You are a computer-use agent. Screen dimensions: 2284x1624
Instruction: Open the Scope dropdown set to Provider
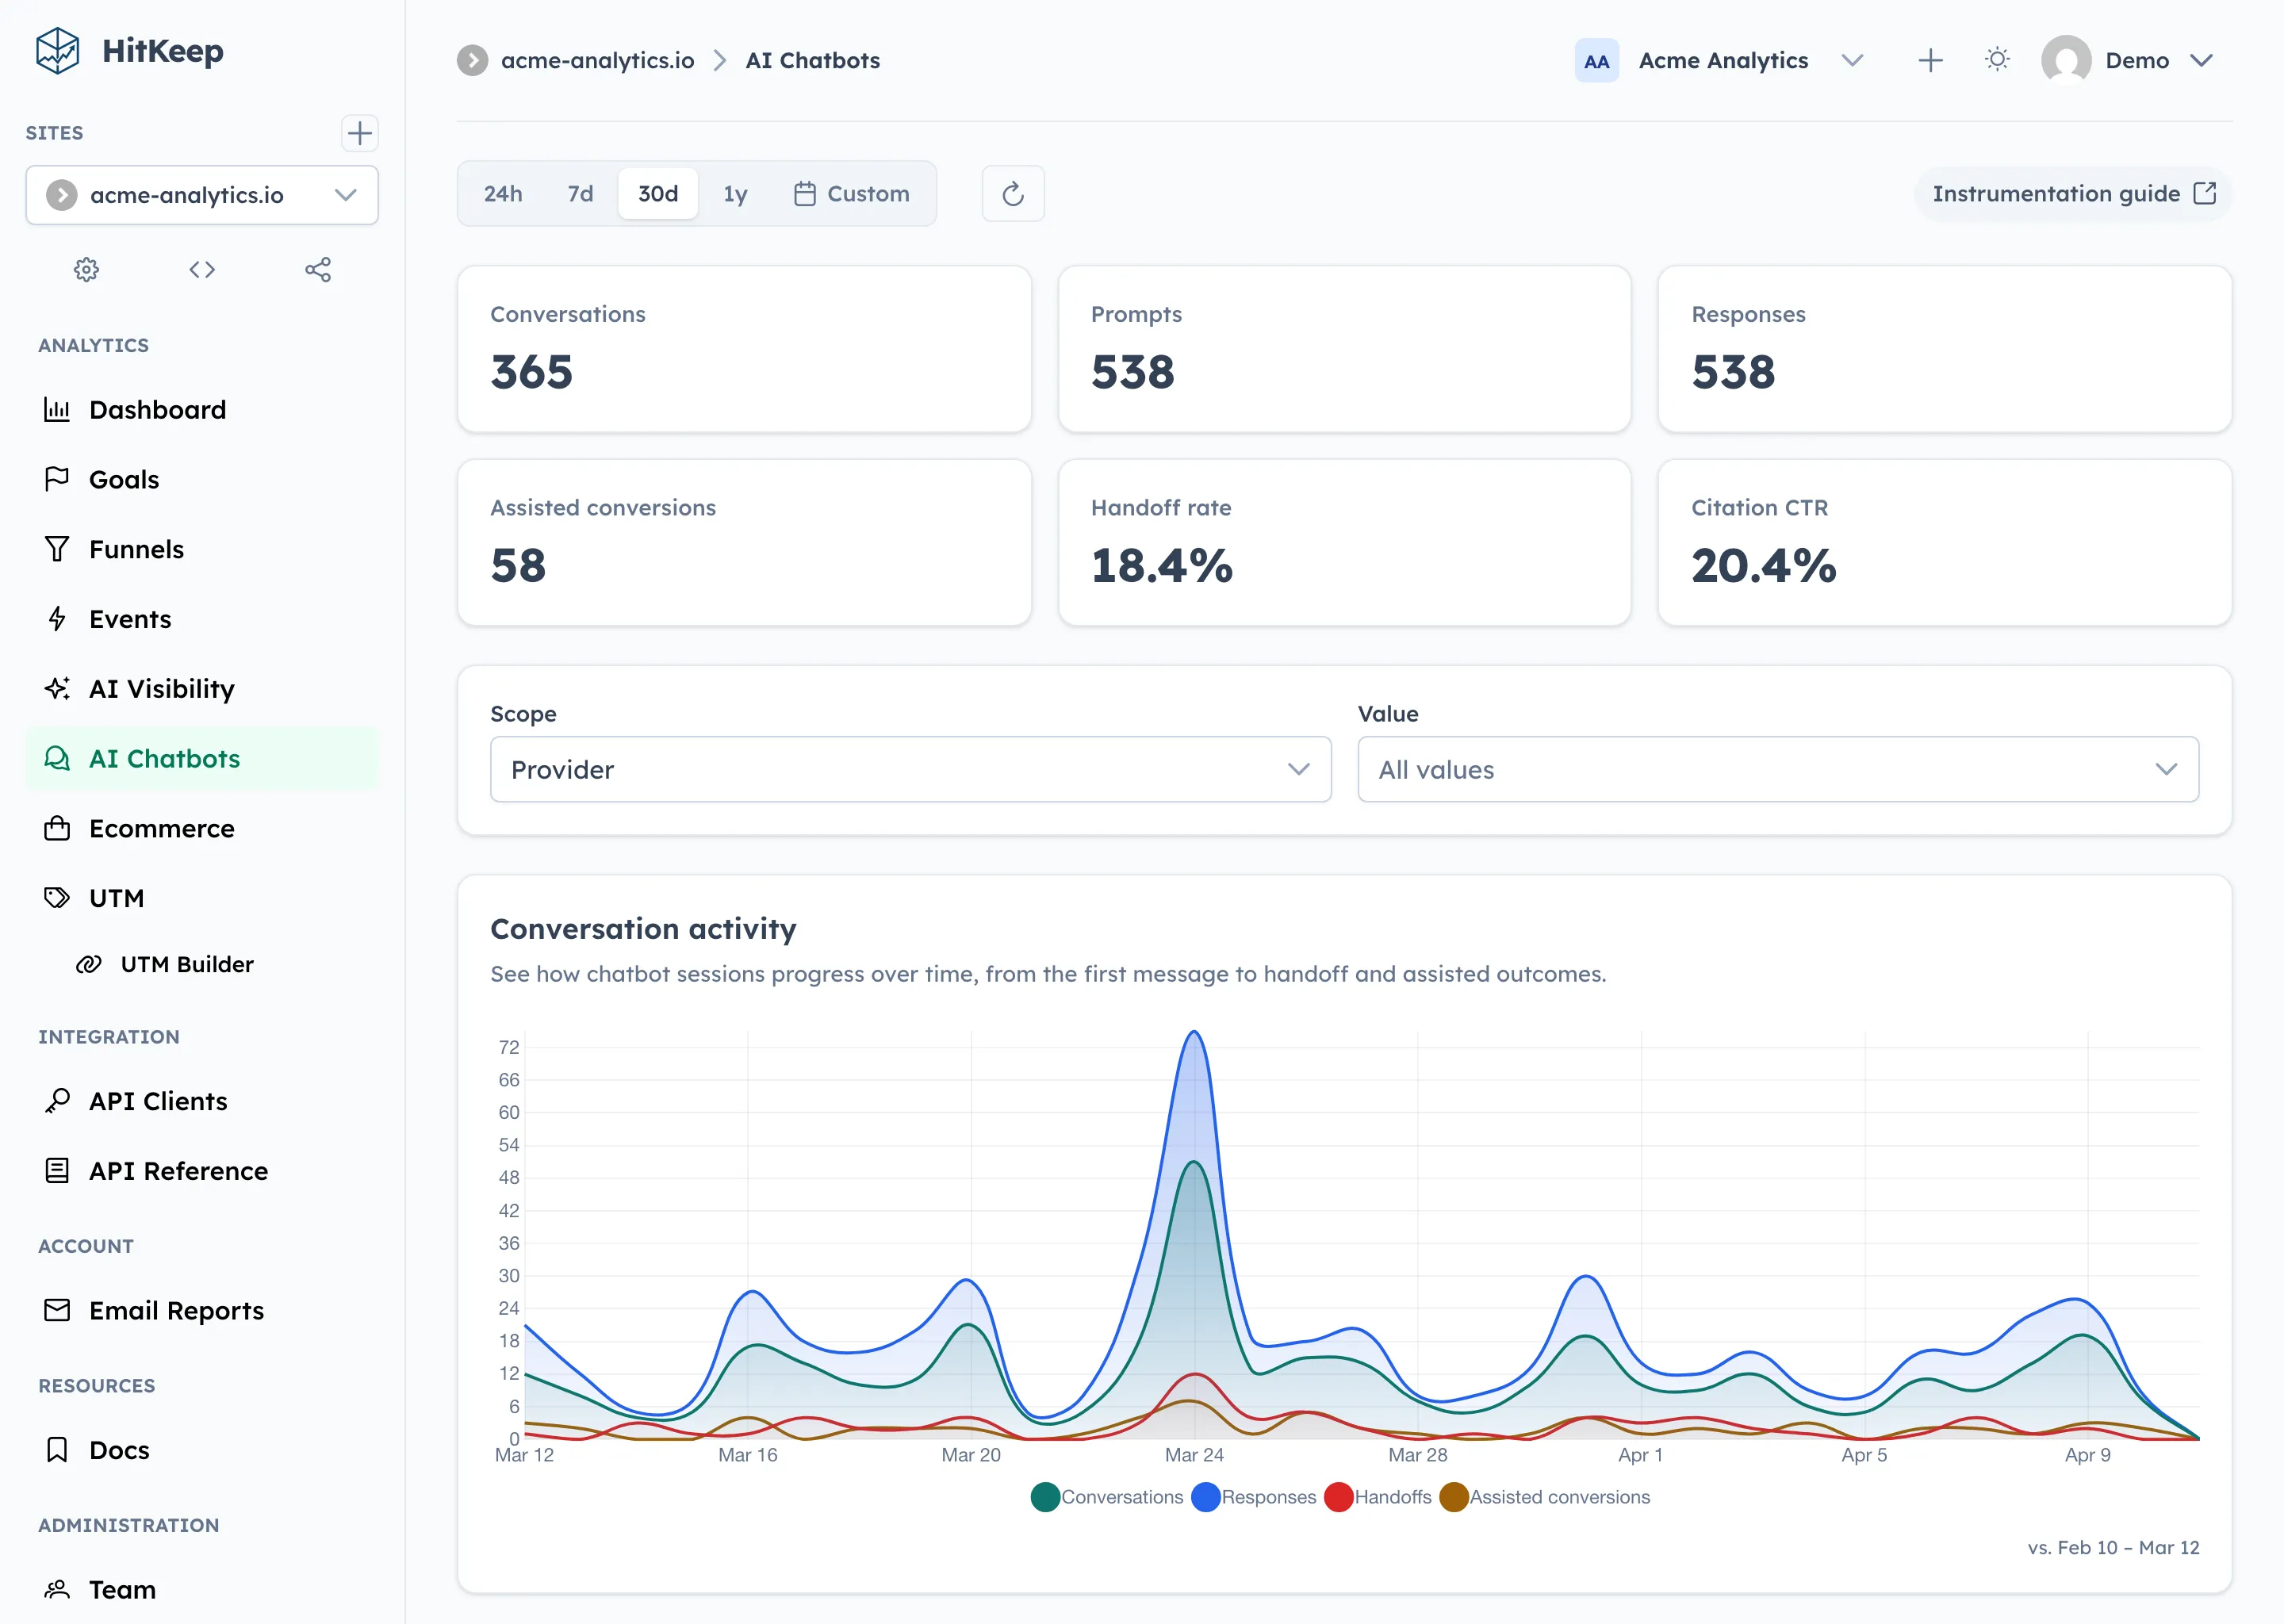(x=910, y=769)
